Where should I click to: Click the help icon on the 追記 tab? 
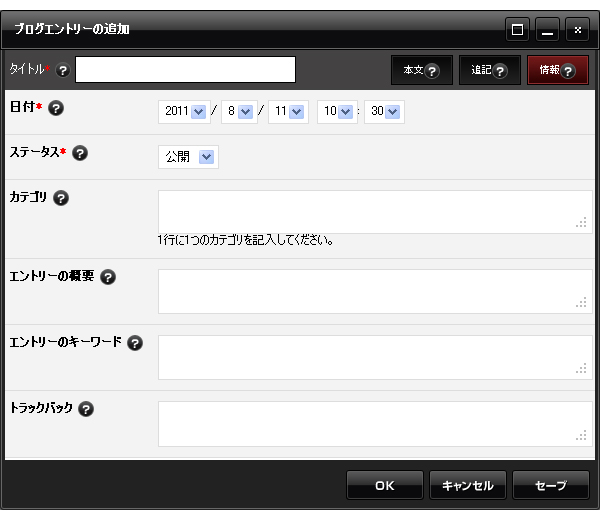click(500, 71)
